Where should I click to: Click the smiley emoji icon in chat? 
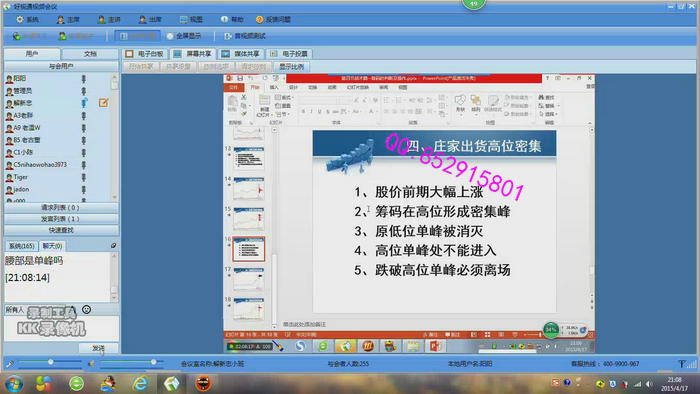(87, 309)
